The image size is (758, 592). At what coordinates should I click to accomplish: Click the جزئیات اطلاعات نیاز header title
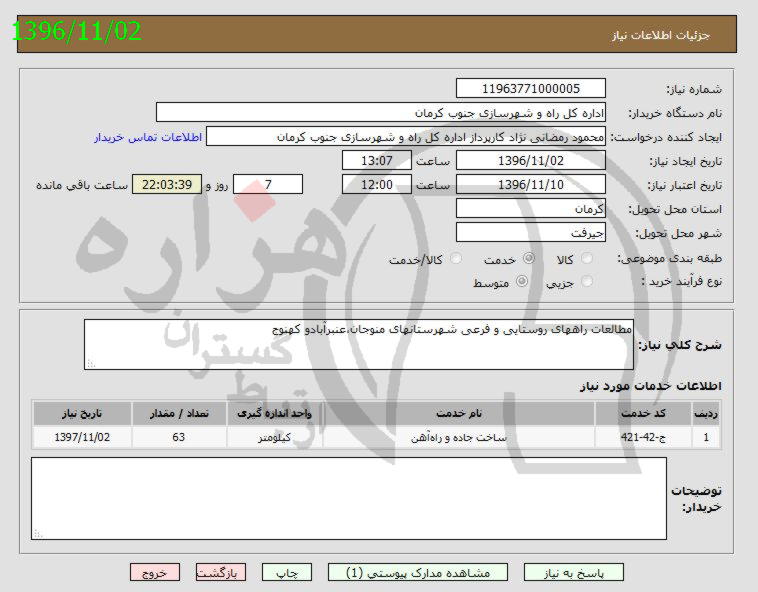661,35
